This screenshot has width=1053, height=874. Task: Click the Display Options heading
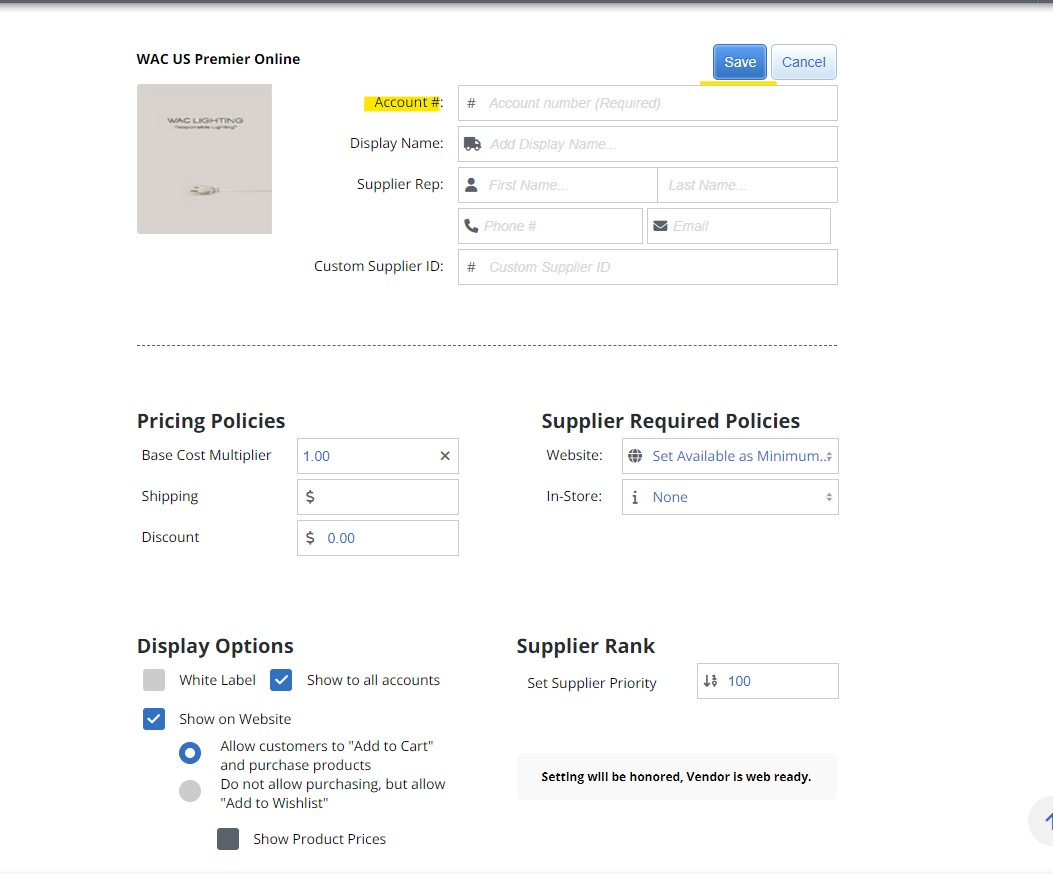[215, 646]
